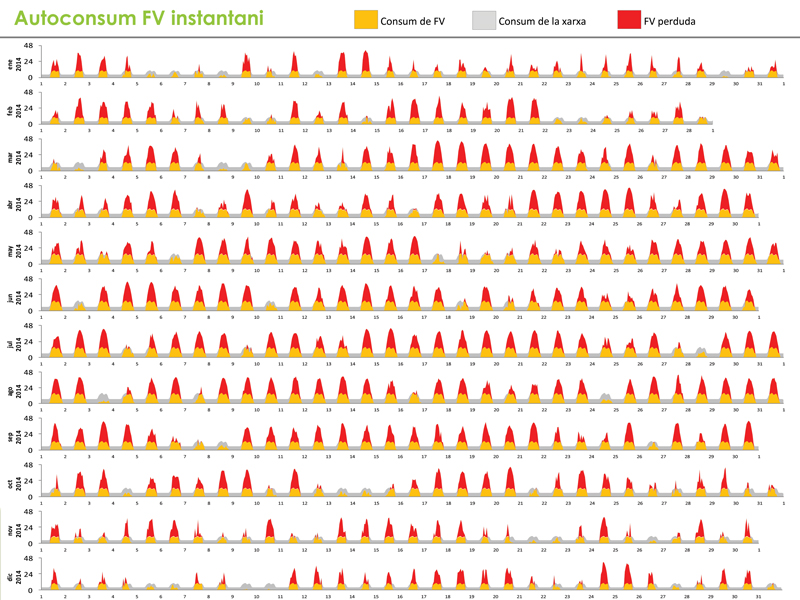Image resolution: width=800 pixels, height=600 pixels.
Task: Click the red FV perduda legend swatch
Action: [628, 19]
